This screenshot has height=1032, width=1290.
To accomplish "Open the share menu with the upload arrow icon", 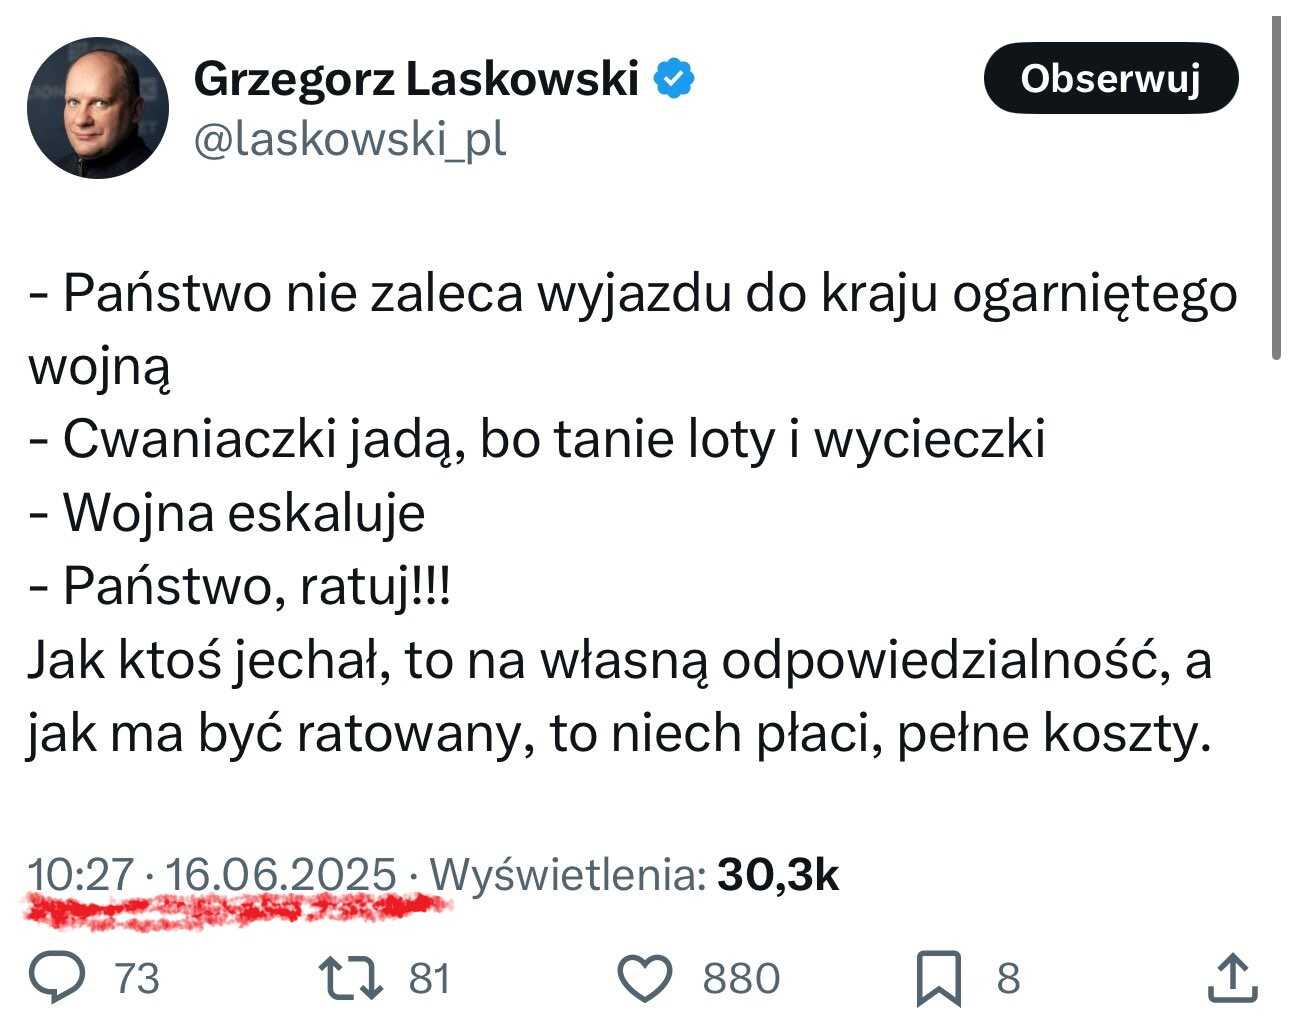I will pos(1231,978).
